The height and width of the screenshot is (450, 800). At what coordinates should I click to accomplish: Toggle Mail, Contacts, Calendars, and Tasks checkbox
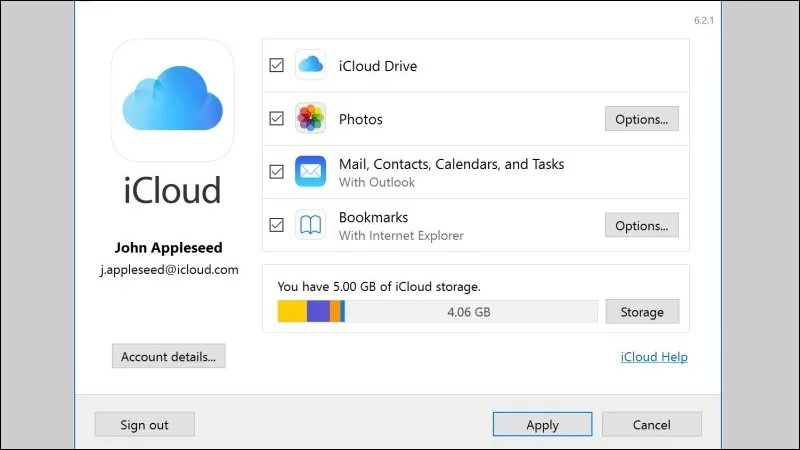click(x=277, y=171)
